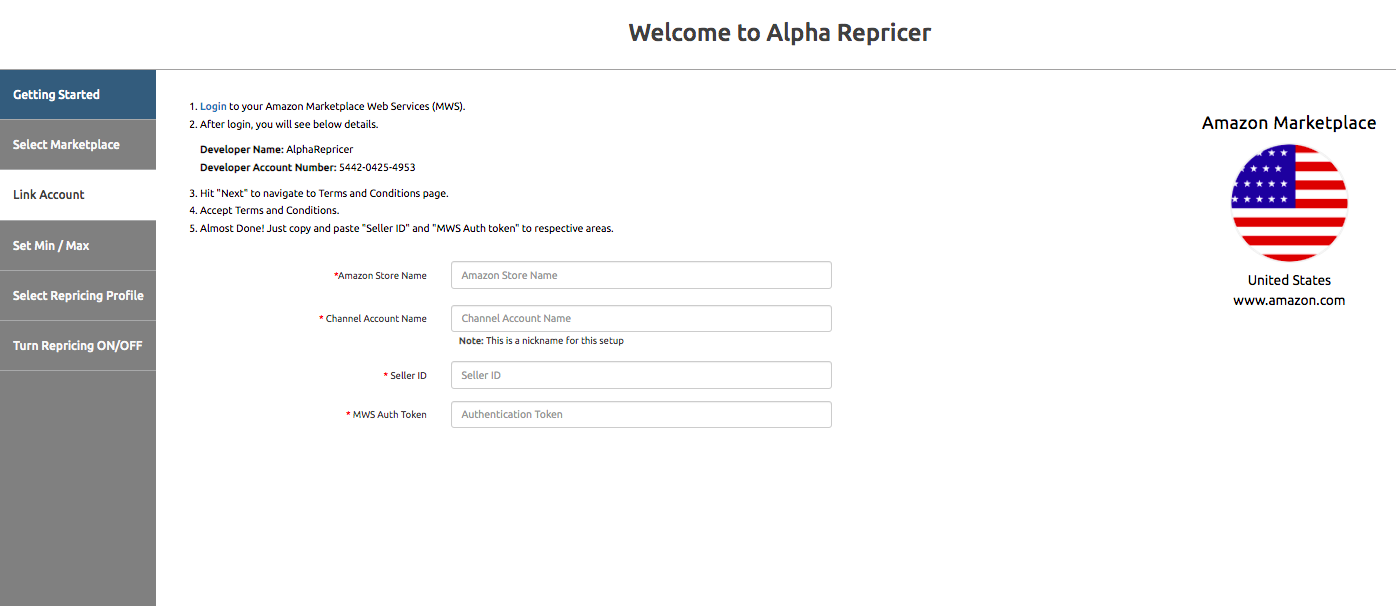
Task: Click the Seller ID label
Action: [x=405, y=376]
